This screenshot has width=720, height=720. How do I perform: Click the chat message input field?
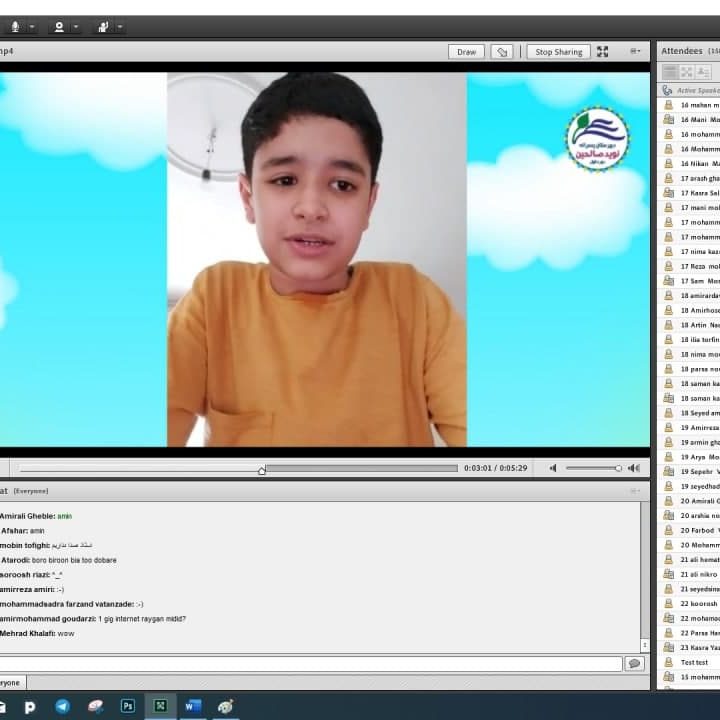coord(310,663)
